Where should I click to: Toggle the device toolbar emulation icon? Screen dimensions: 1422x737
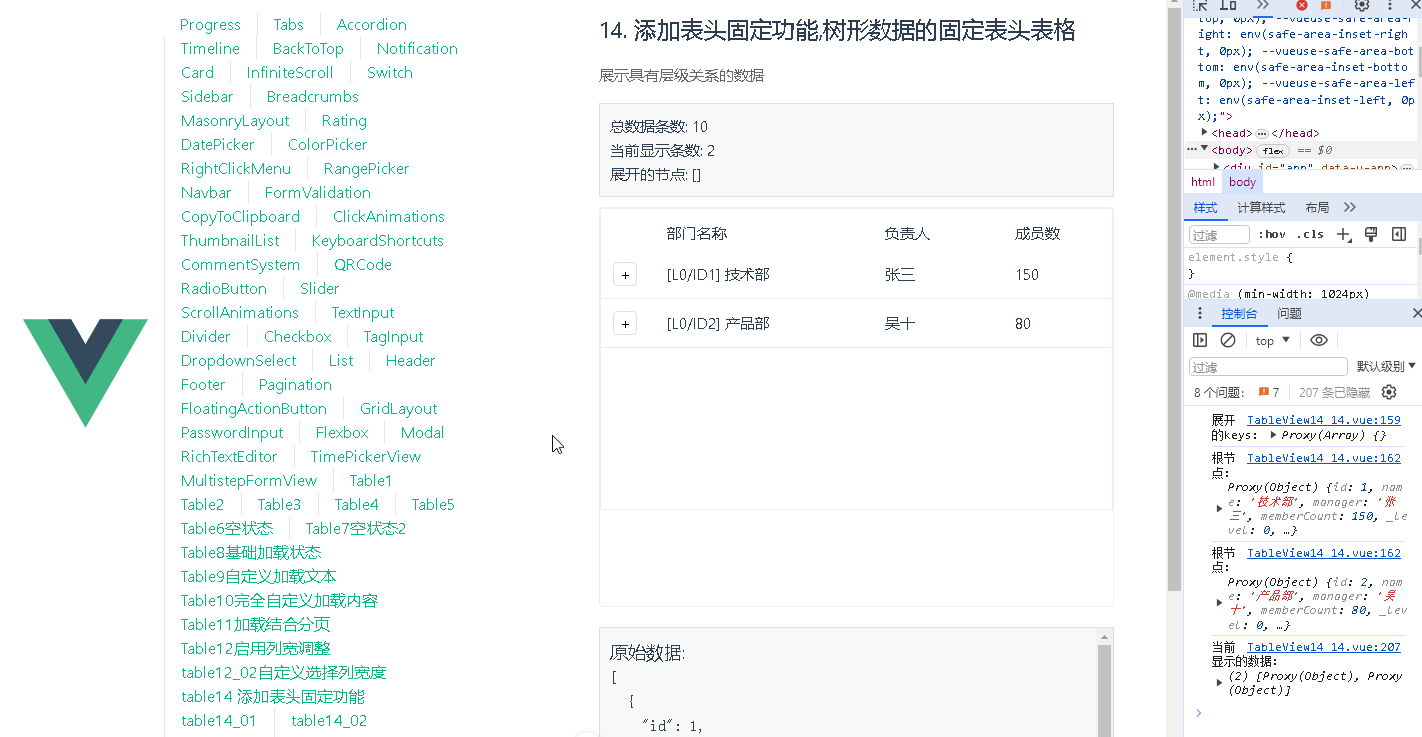(x=1228, y=7)
